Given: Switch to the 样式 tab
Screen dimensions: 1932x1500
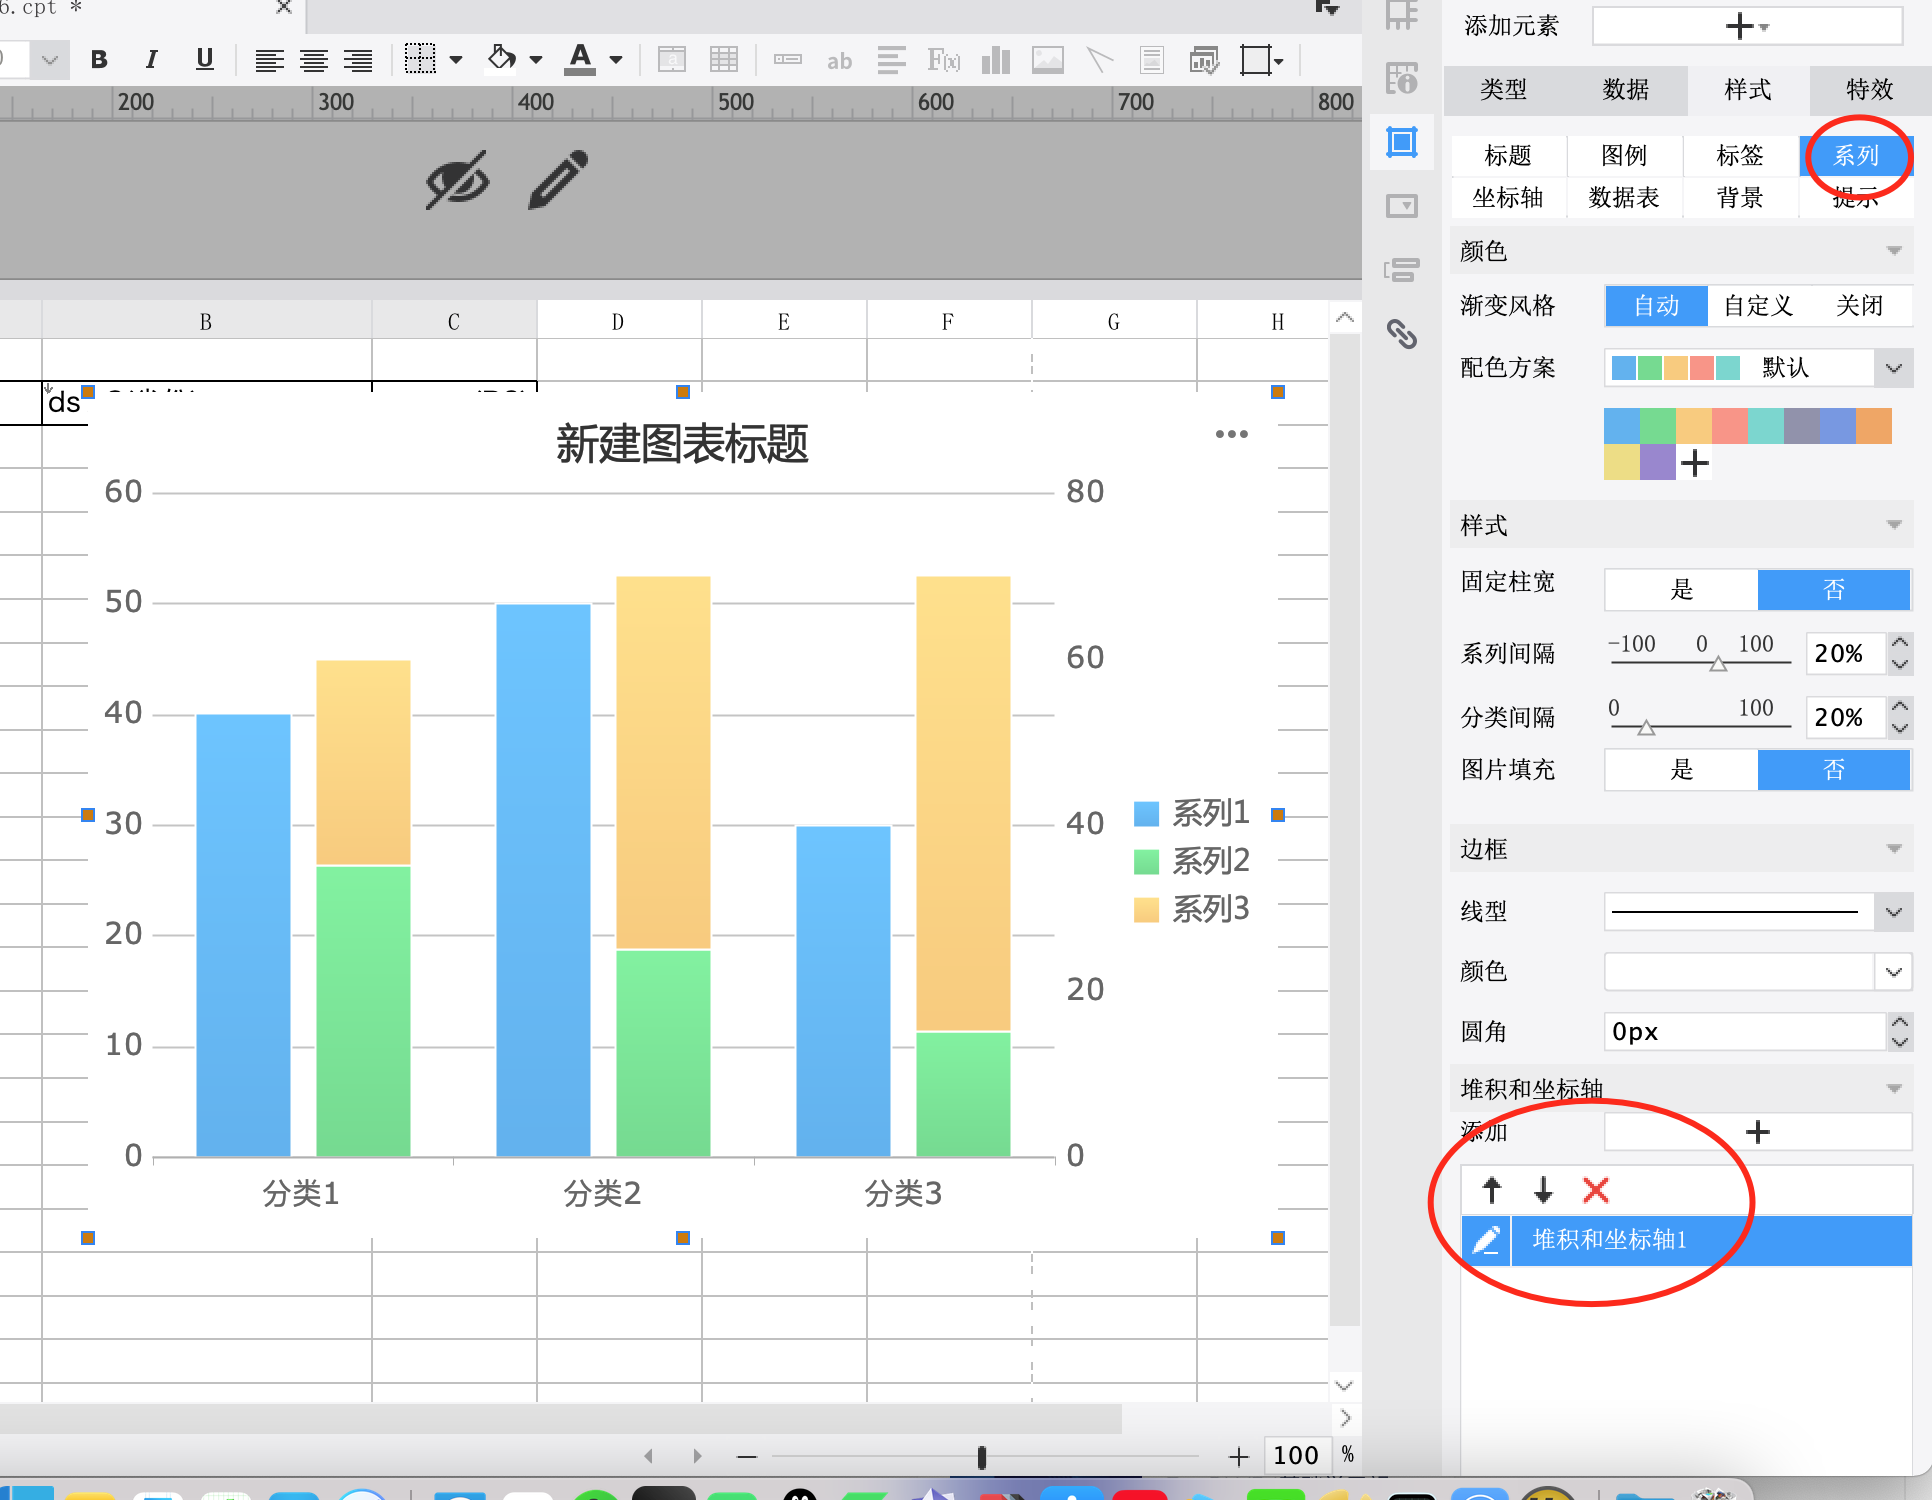Looking at the screenshot, I should (x=1748, y=90).
